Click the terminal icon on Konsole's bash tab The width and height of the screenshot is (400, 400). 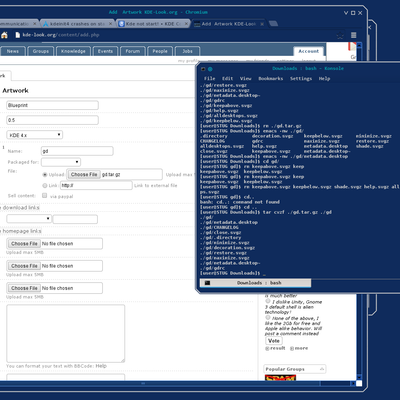click(207, 283)
